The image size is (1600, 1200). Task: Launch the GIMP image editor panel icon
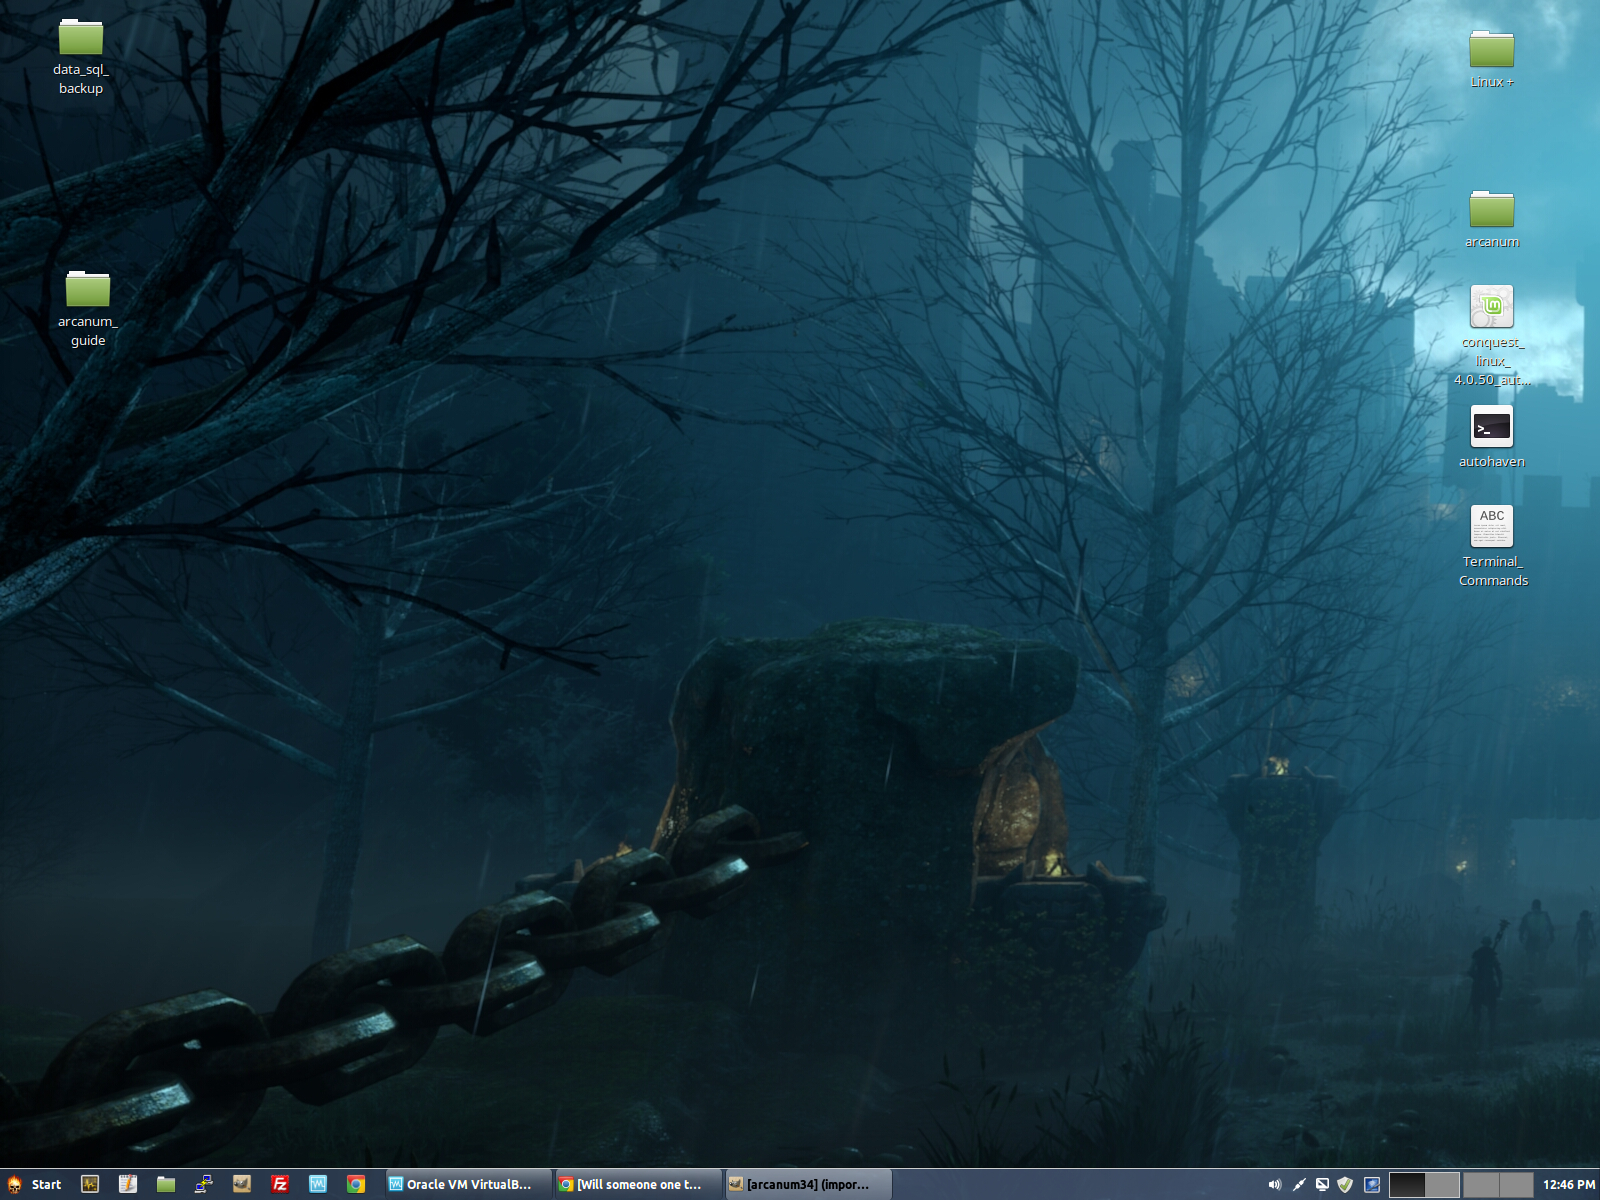[x=242, y=1184]
